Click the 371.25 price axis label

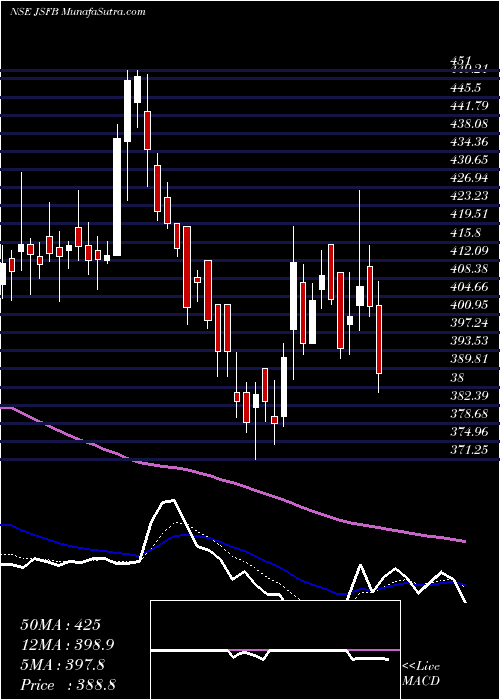pos(468,450)
